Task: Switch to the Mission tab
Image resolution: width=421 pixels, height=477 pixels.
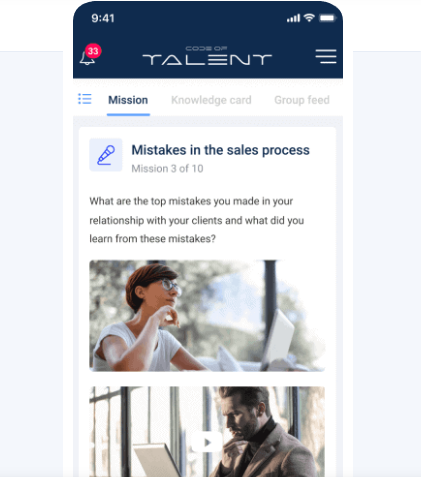Action: pyautogui.click(x=128, y=100)
